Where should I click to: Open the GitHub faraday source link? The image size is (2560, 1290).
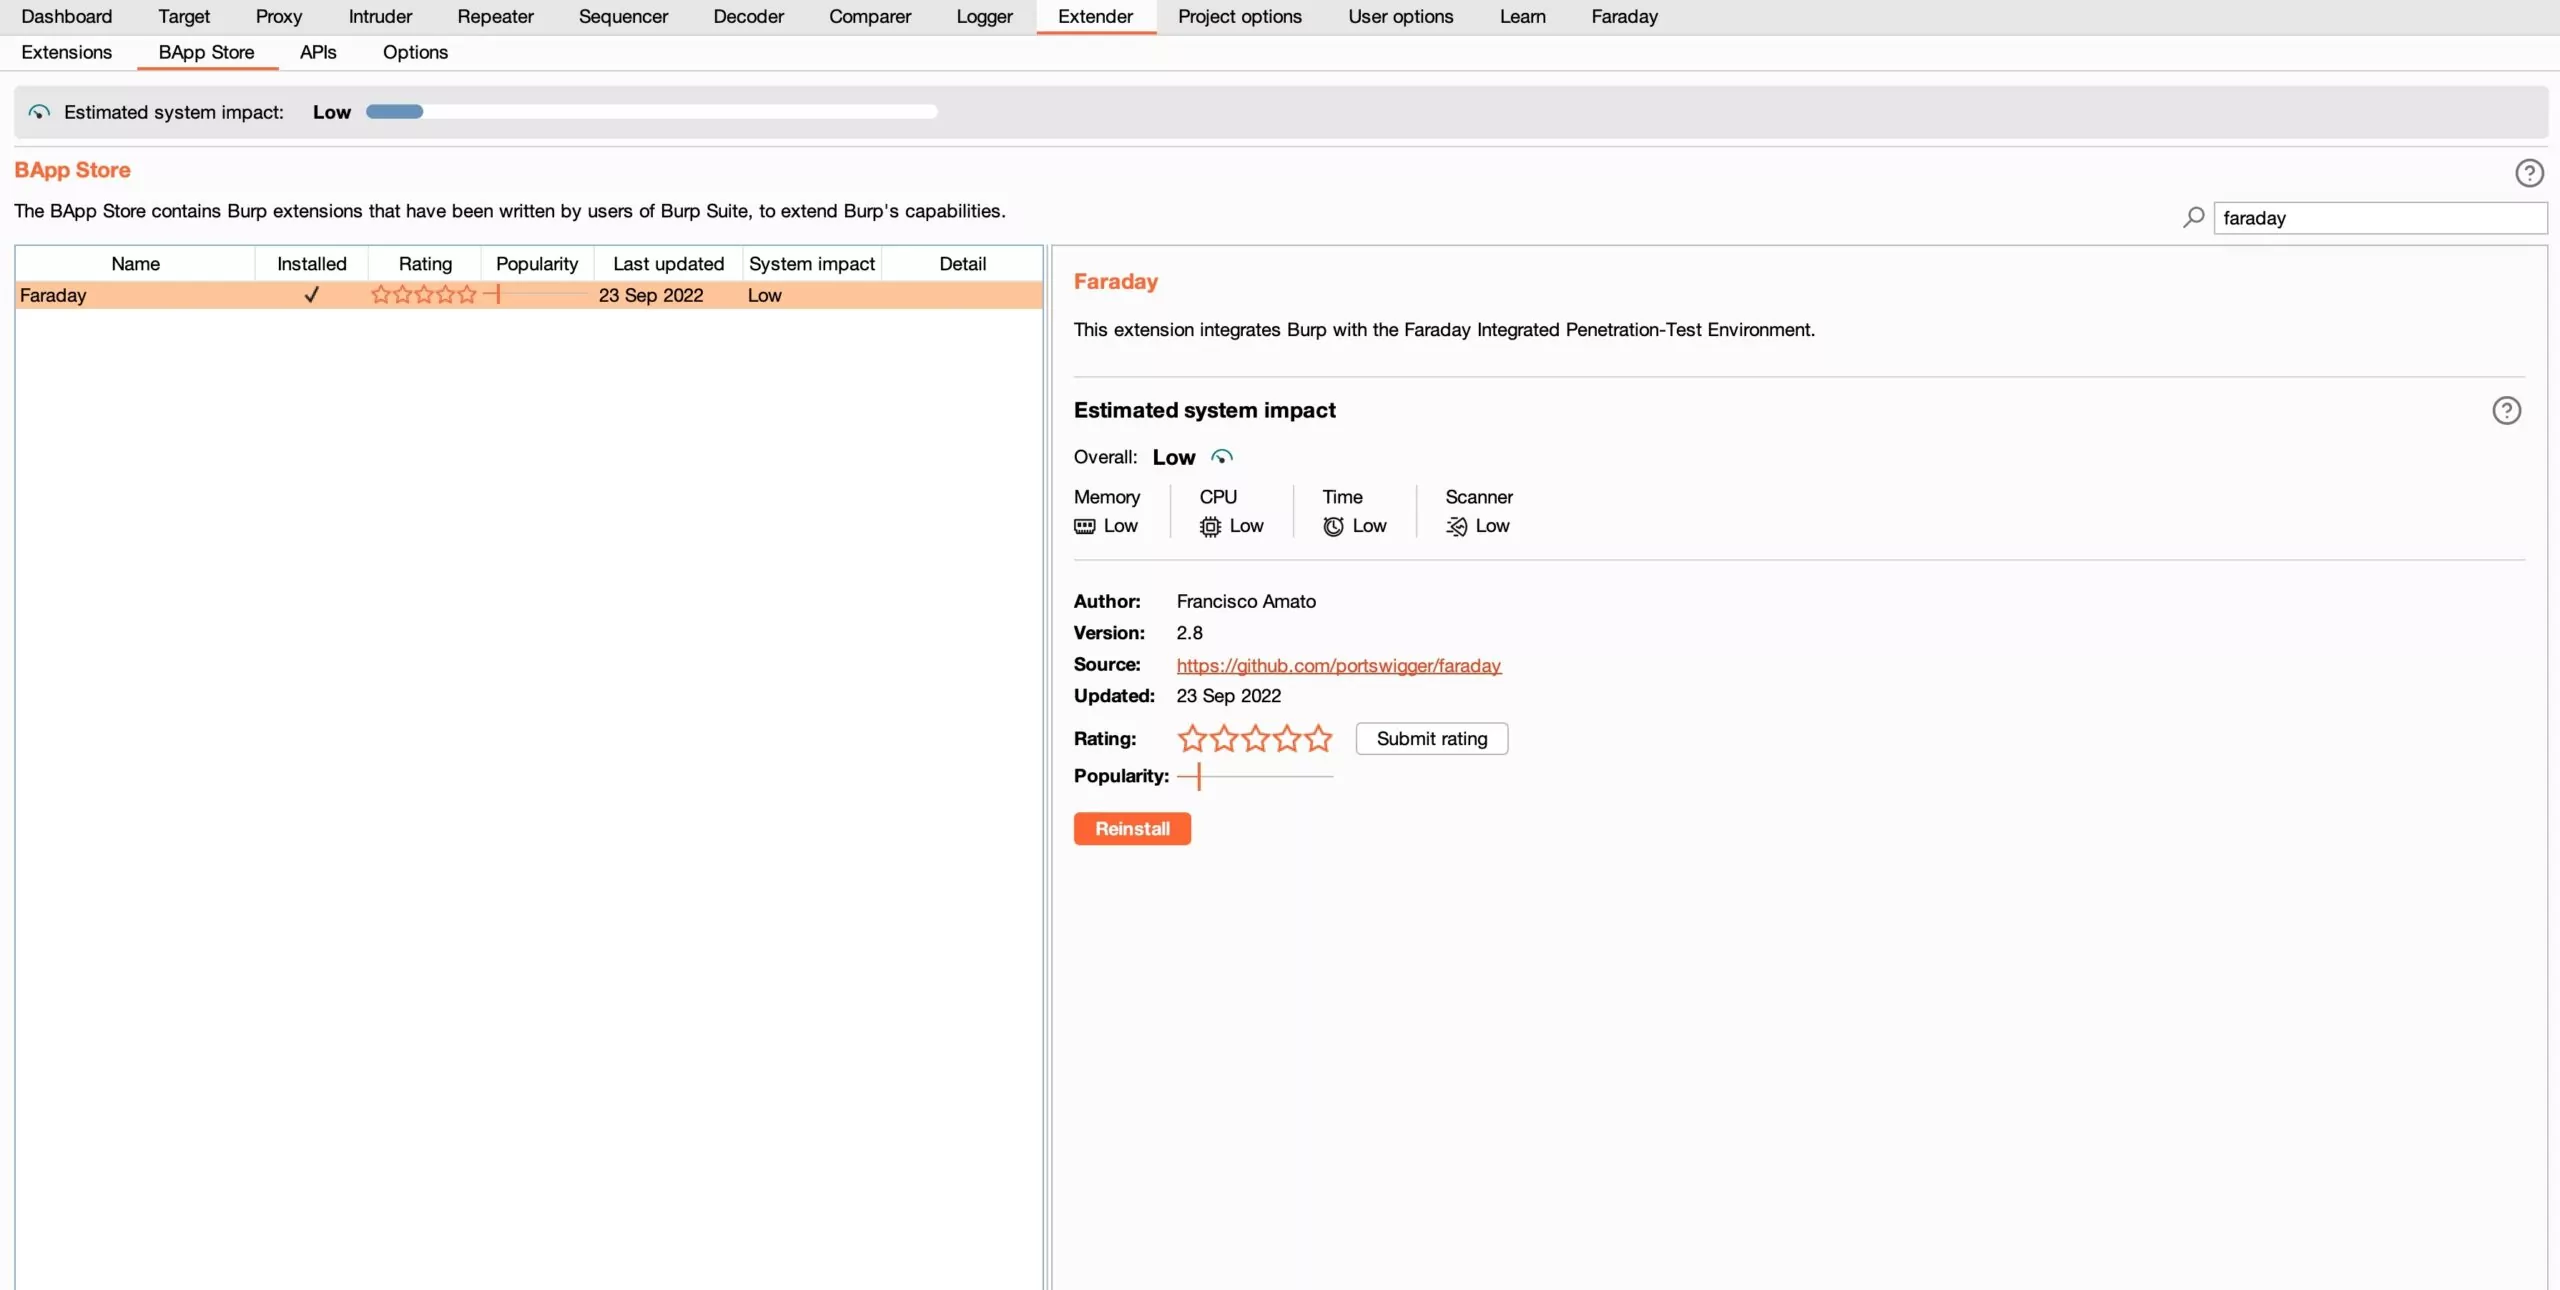pyautogui.click(x=1338, y=665)
